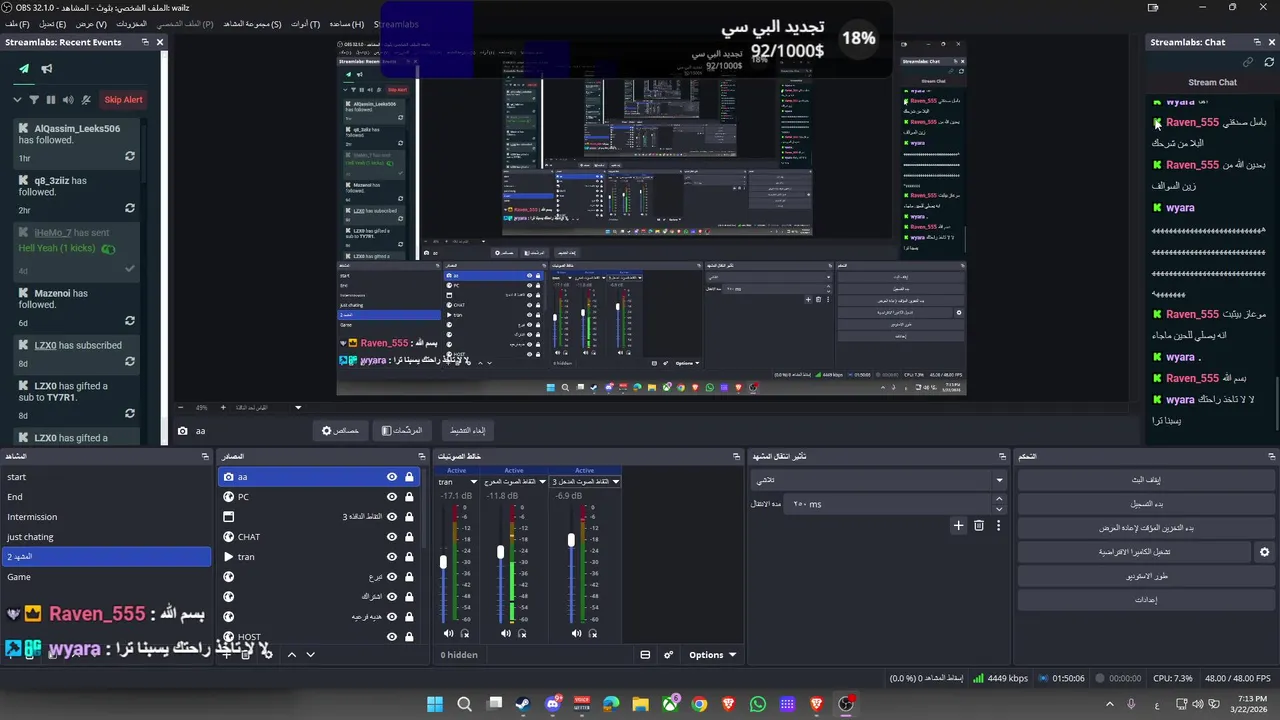The width and height of the screenshot is (1280, 720).
Task: Adjust the audio input 3 volume fader
Action: pos(571,540)
